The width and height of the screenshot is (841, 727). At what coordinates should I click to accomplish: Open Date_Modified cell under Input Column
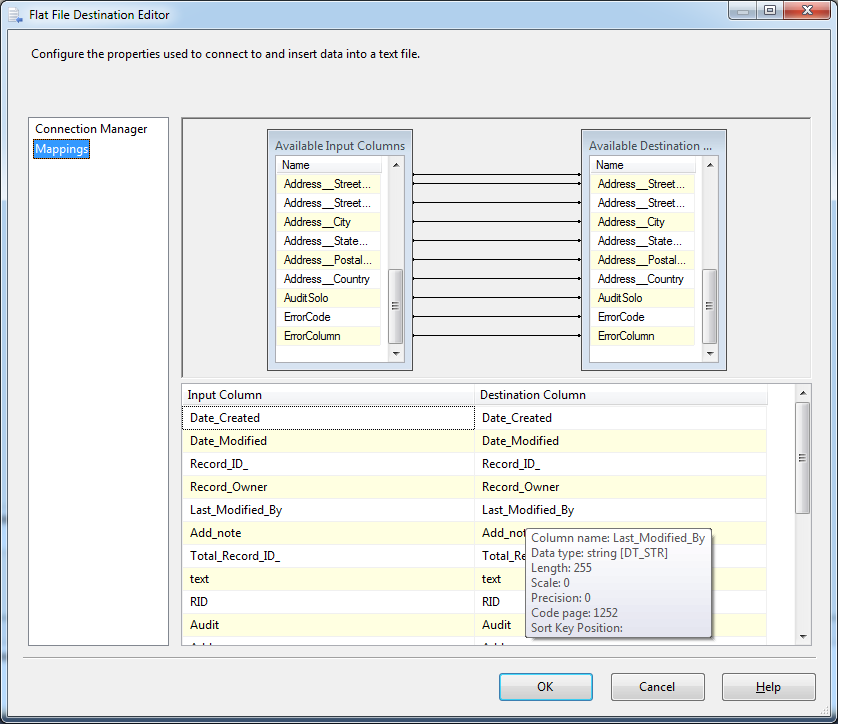[x=329, y=442]
